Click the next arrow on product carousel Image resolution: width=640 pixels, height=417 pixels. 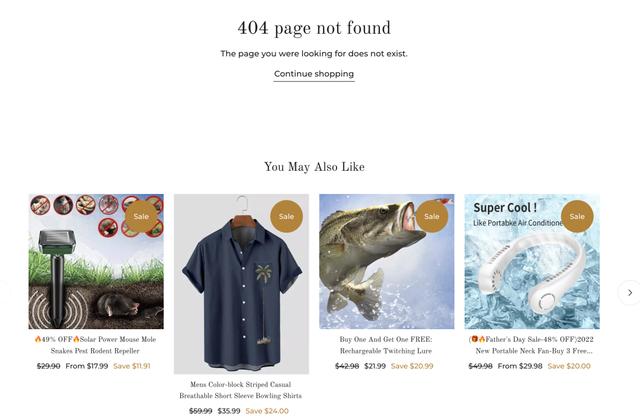tap(628, 293)
